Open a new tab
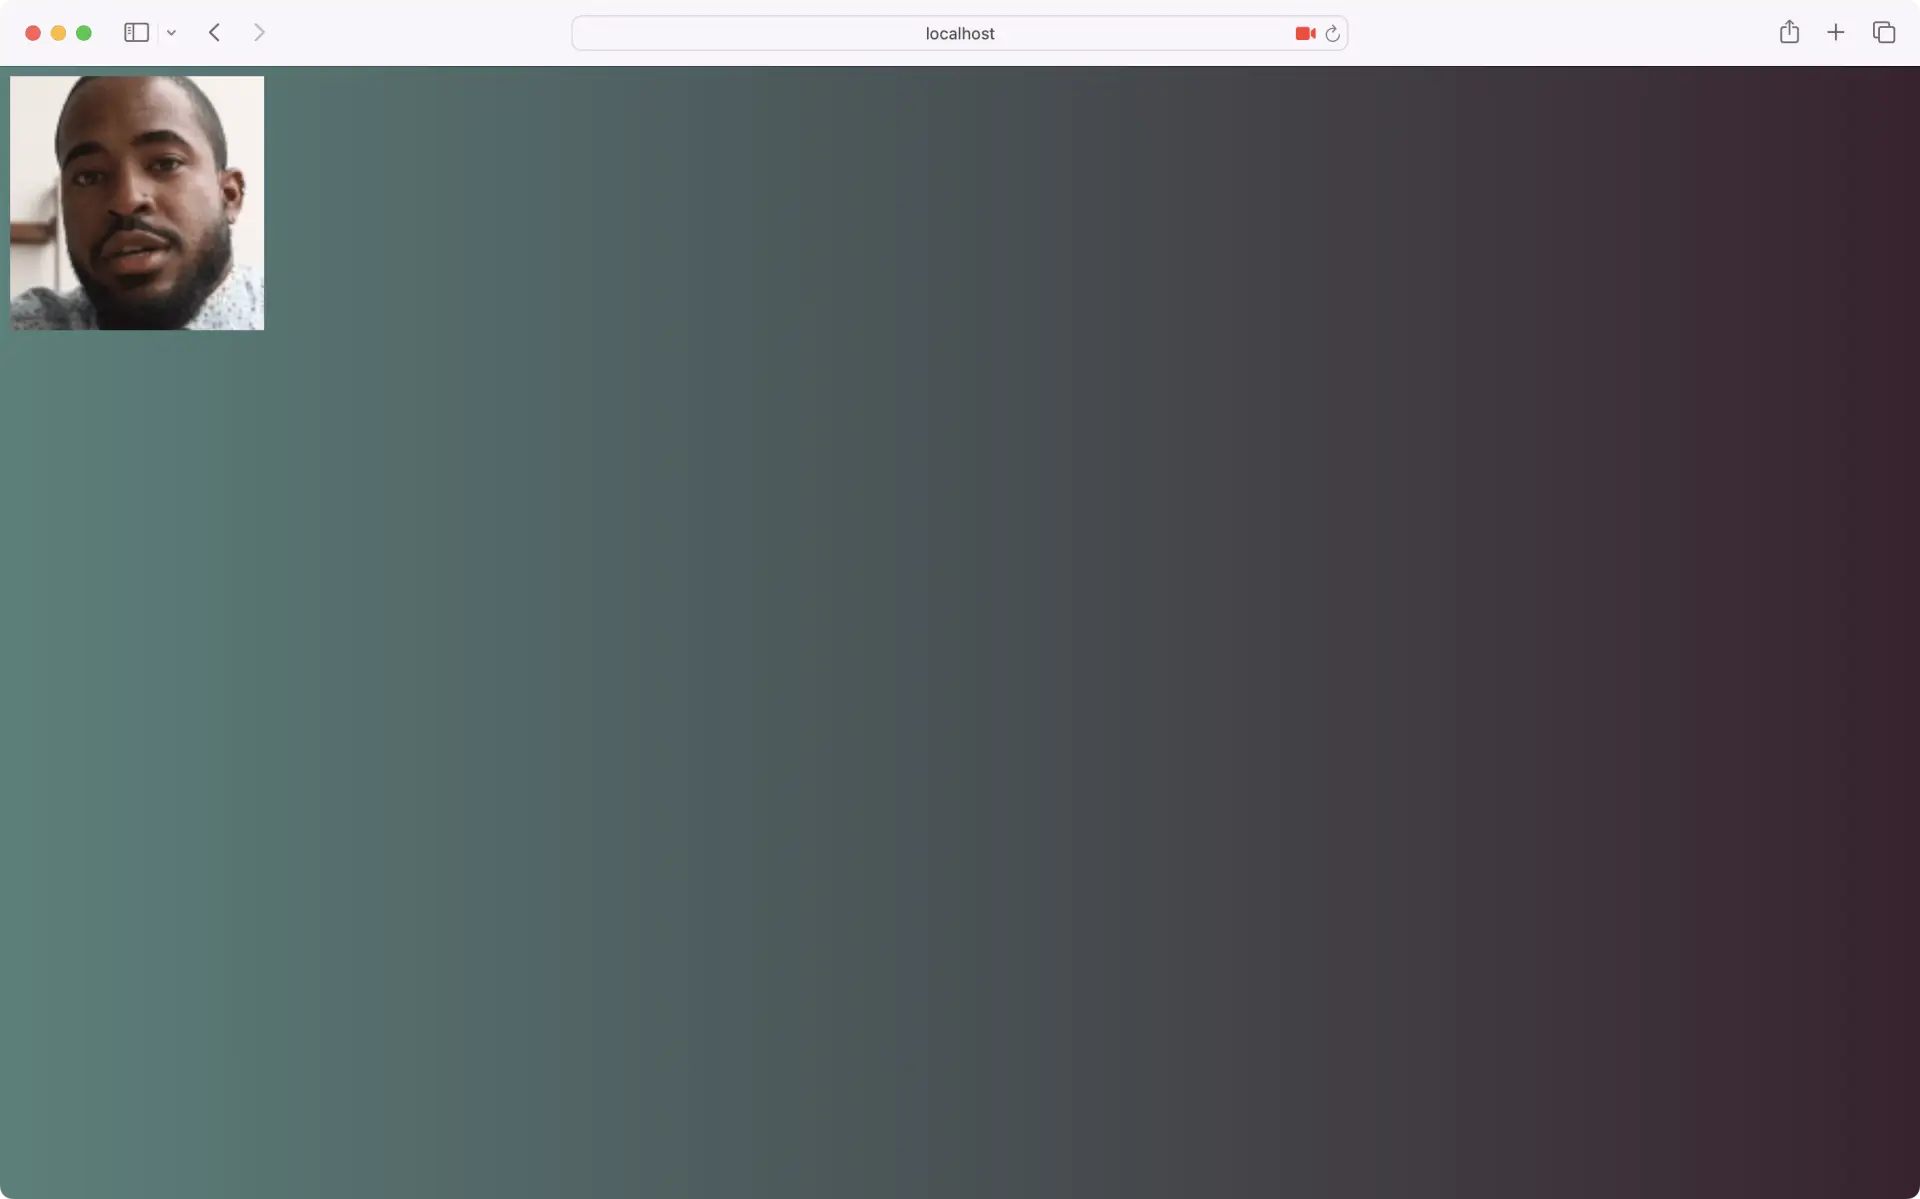This screenshot has height=1199, width=1920. (x=1835, y=33)
